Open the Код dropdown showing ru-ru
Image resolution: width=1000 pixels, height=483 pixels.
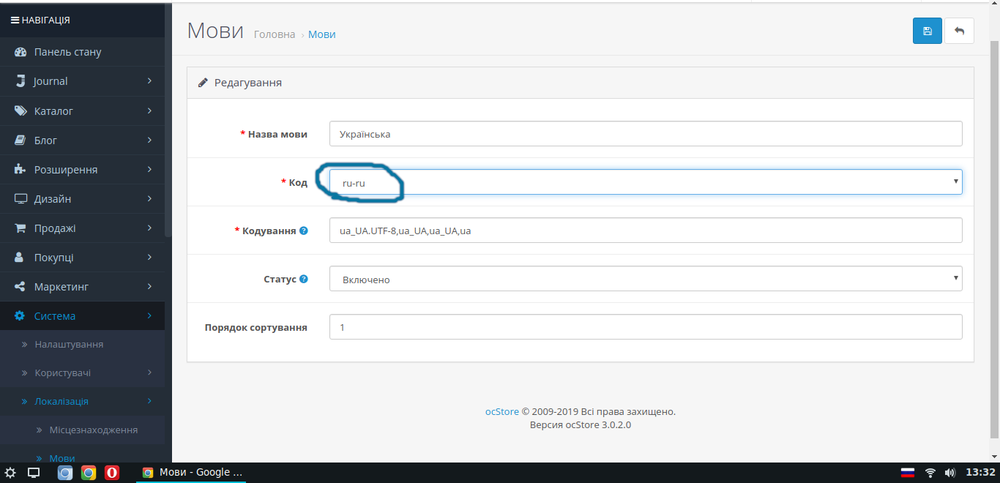(645, 182)
